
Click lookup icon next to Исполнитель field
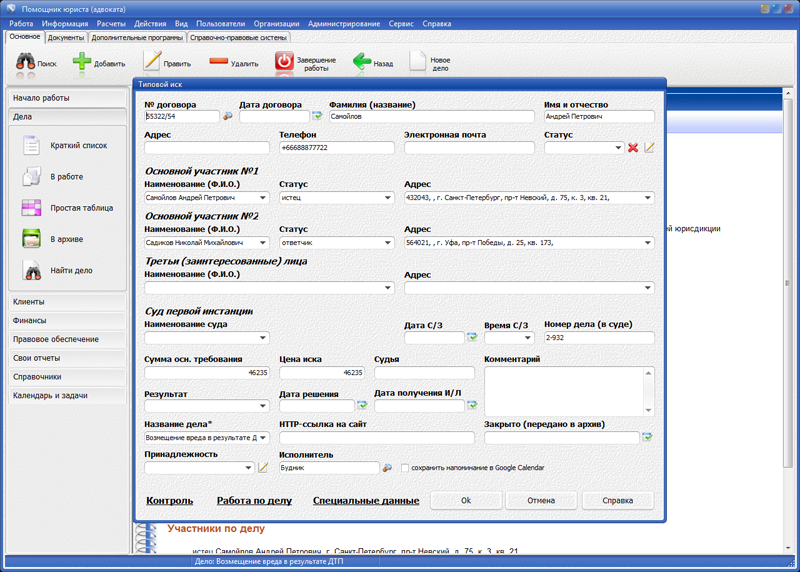coord(388,468)
